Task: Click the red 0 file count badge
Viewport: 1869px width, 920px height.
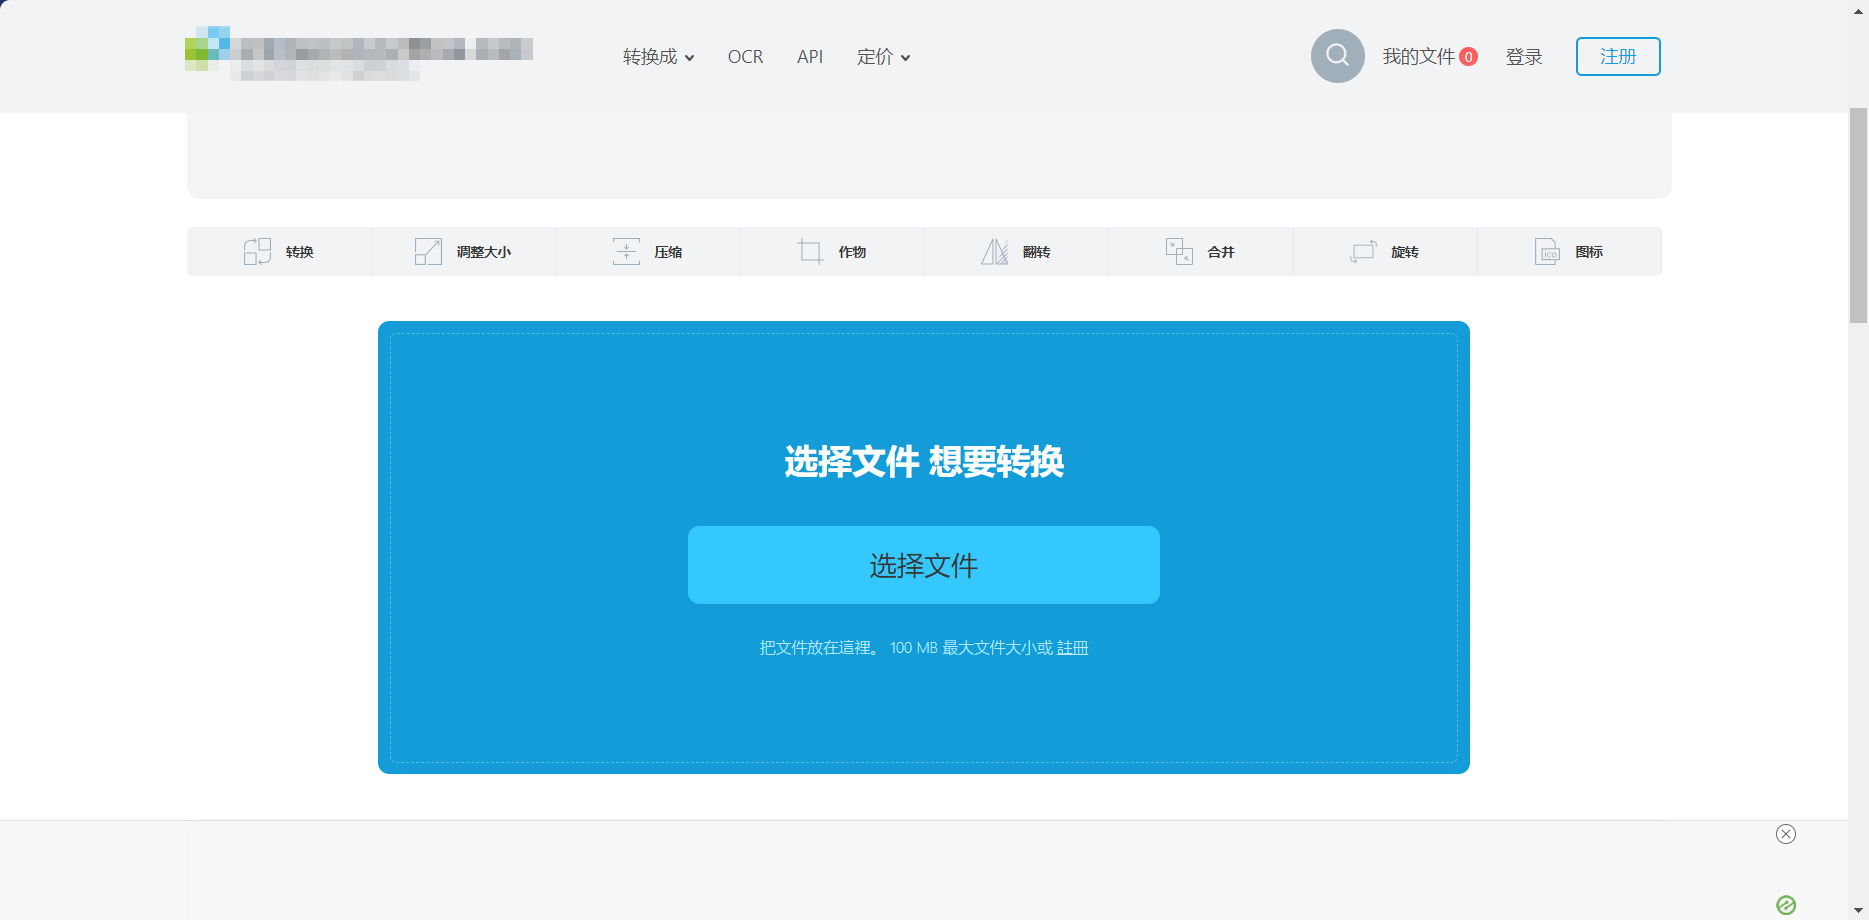Action: [x=1468, y=57]
